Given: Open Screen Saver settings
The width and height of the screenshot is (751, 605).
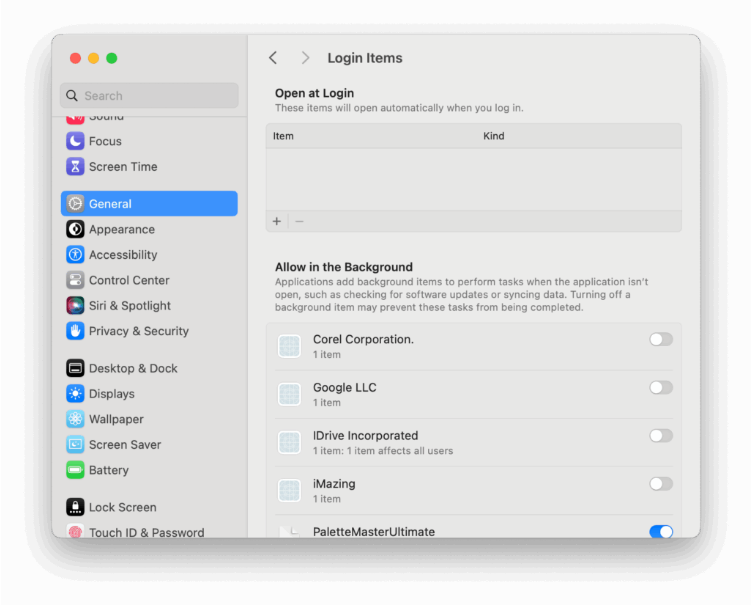Looking at the screenshot, I should click(149, 445).
